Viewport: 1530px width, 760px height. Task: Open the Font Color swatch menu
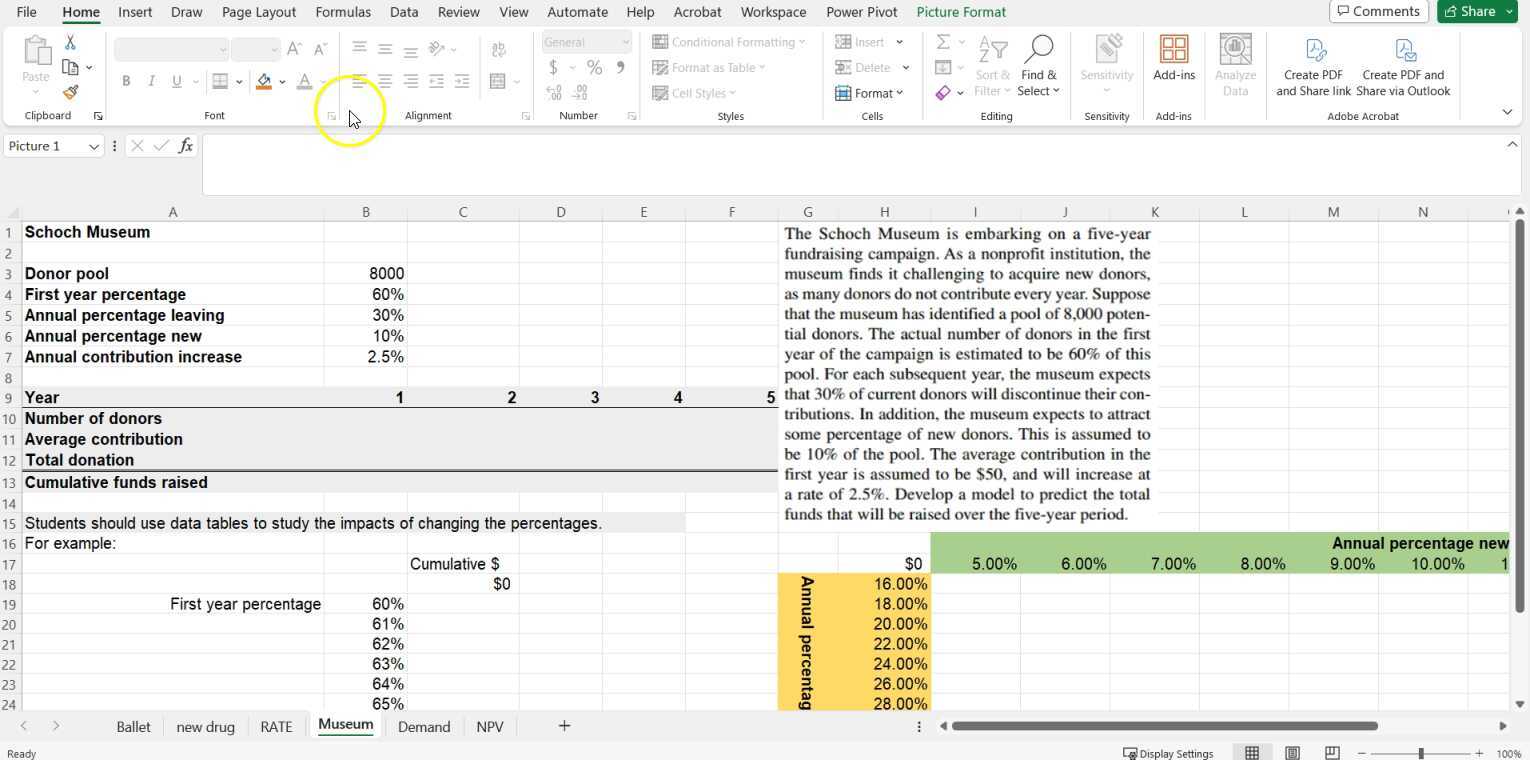point(321,82)
